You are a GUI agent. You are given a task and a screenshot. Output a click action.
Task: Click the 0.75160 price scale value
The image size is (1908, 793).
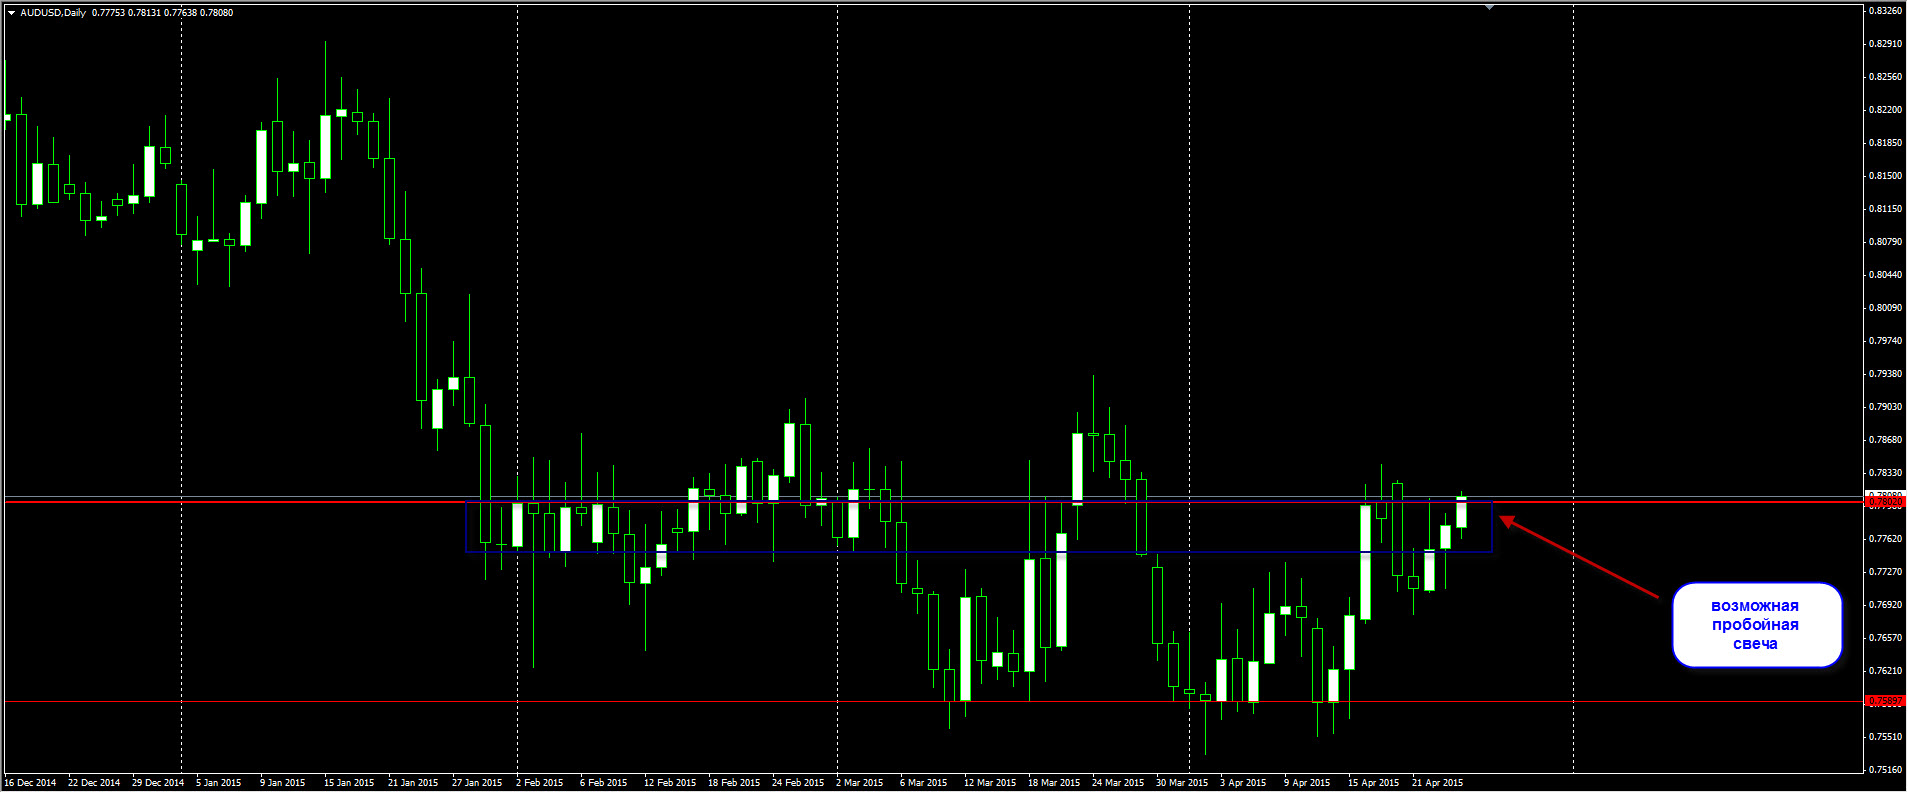(1886, 770)
